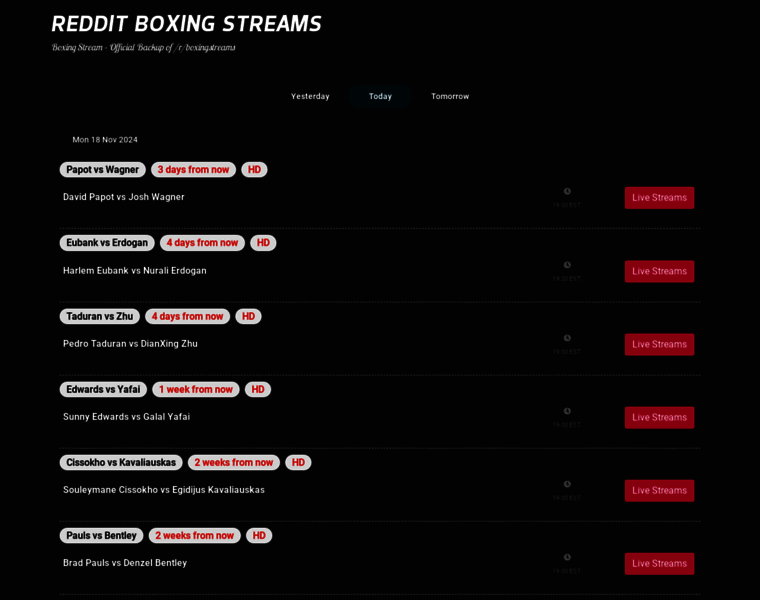Open Live Streams for Papot vs Wagner
The width and height of the screenshot is (760, 600).
tap(659, 198)
